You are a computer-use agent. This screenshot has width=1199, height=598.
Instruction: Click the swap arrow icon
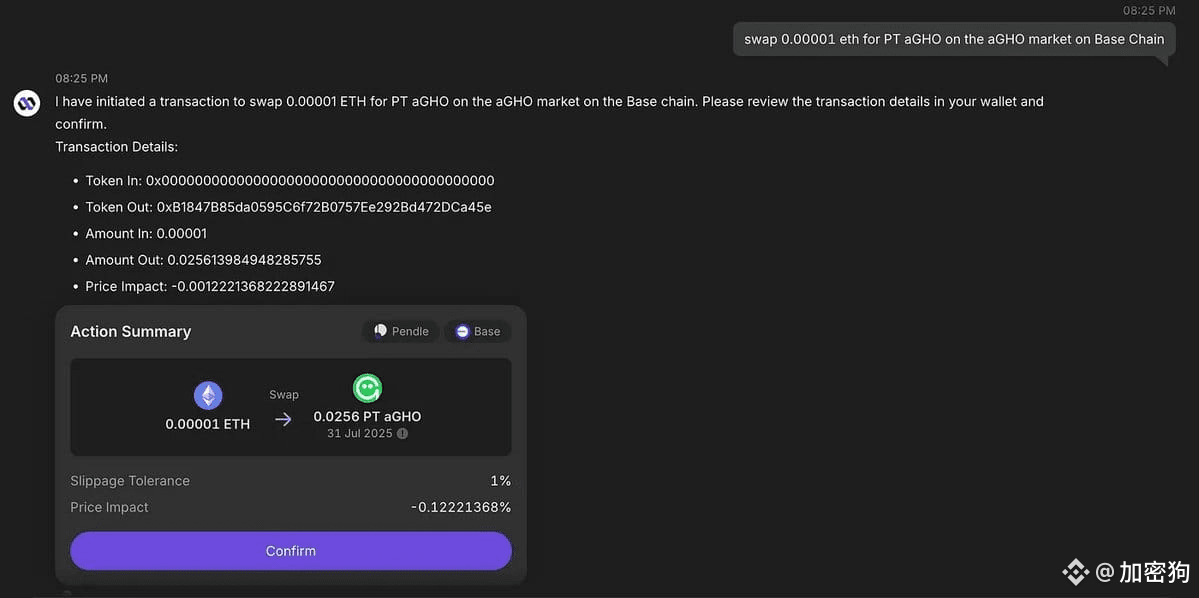pos(283,419)
